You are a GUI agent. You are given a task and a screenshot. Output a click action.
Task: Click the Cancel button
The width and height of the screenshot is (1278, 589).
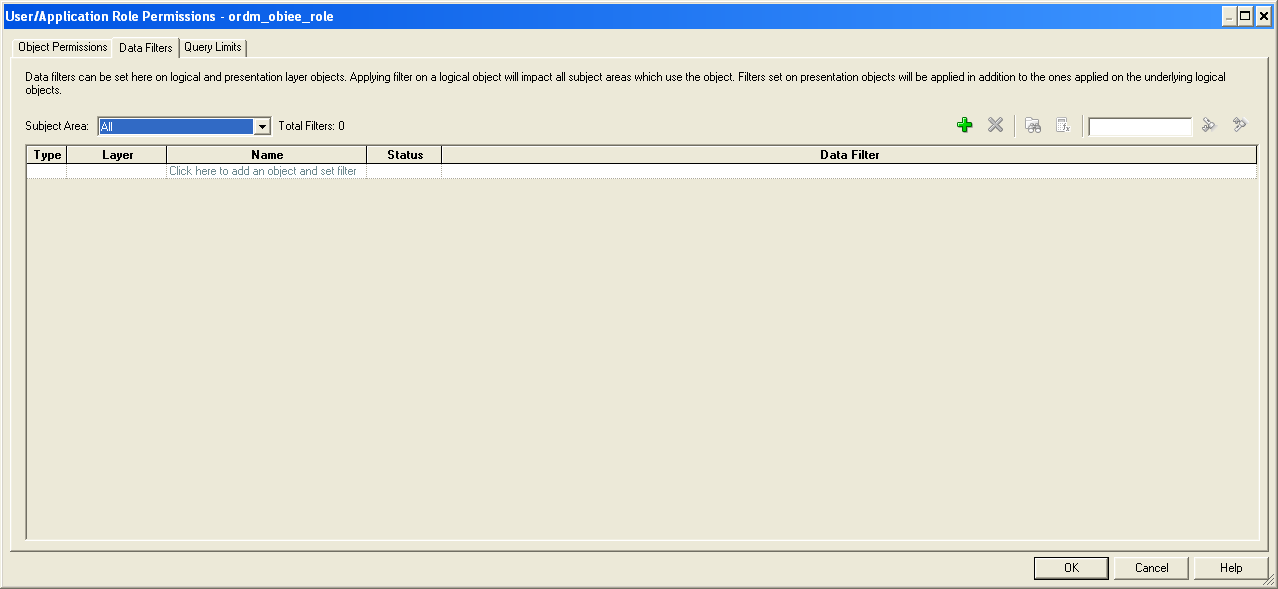coord(1151,568)
